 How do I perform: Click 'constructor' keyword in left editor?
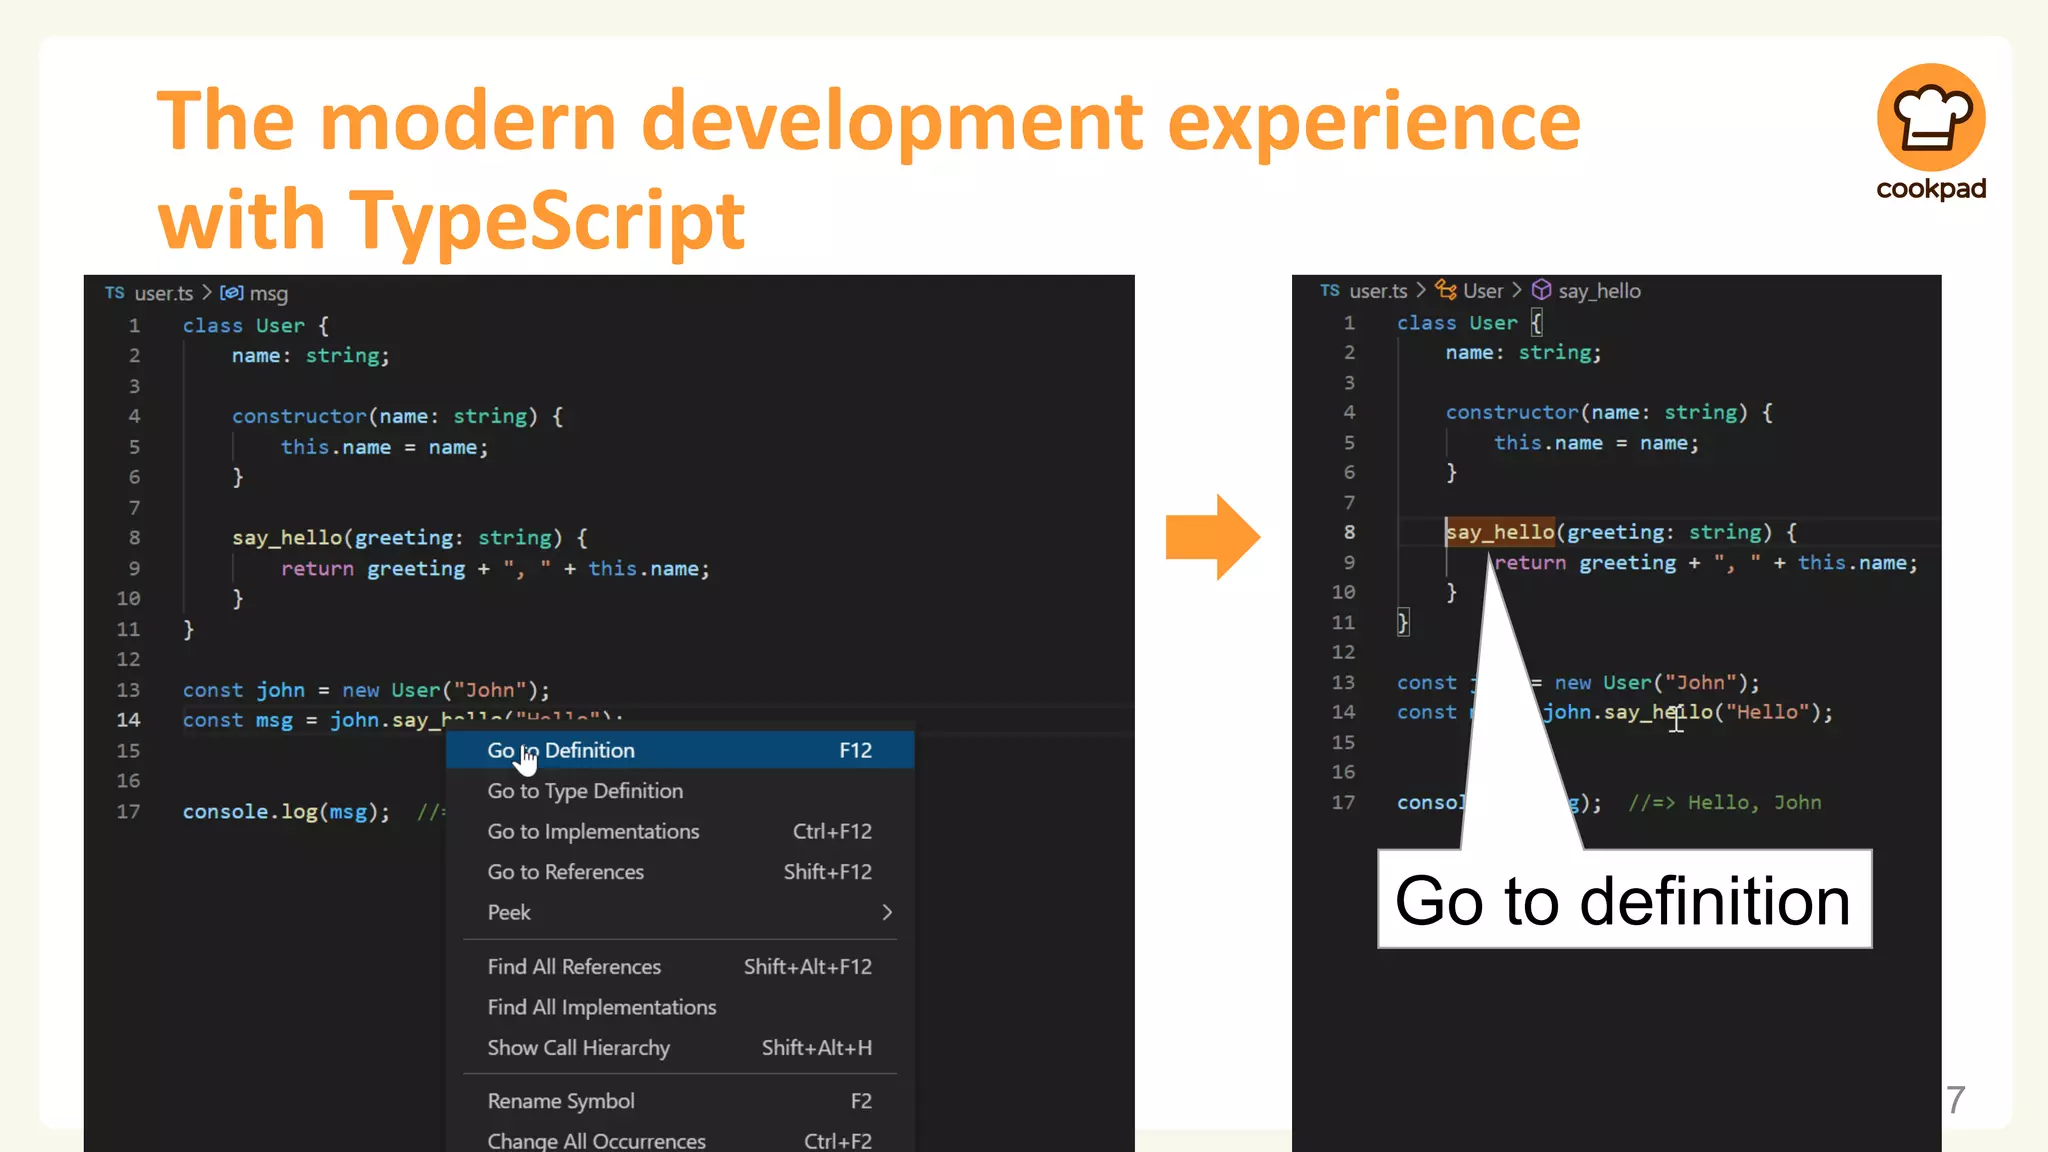coord(299,416)
